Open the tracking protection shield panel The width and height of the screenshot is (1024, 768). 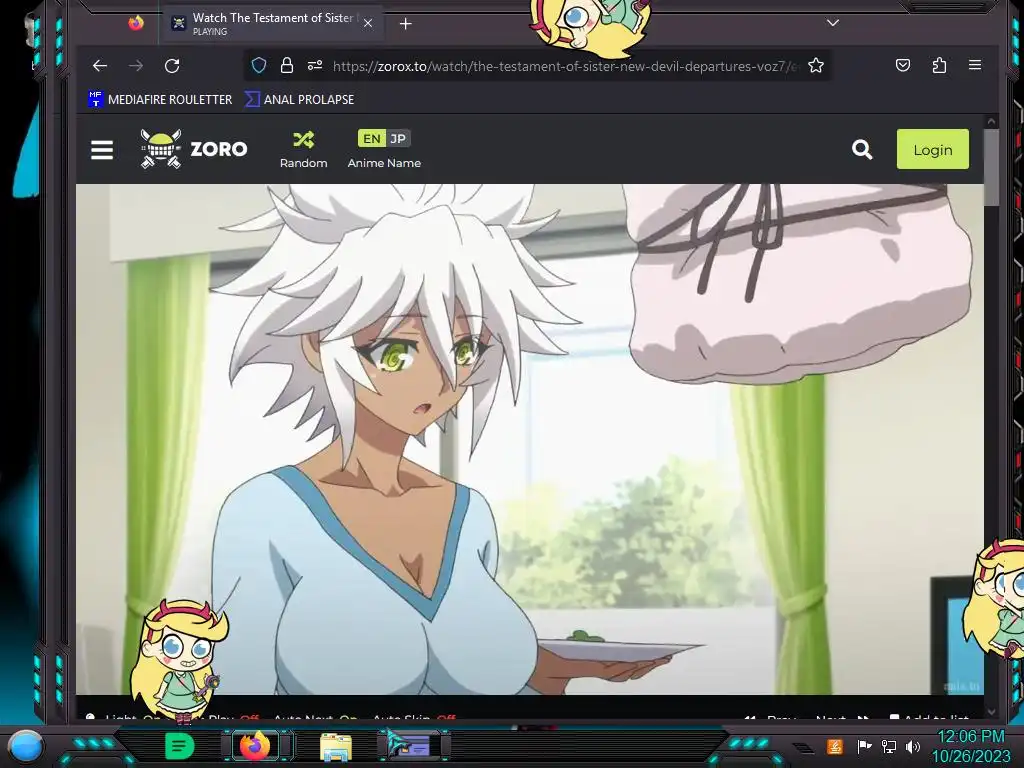(259, 65)
